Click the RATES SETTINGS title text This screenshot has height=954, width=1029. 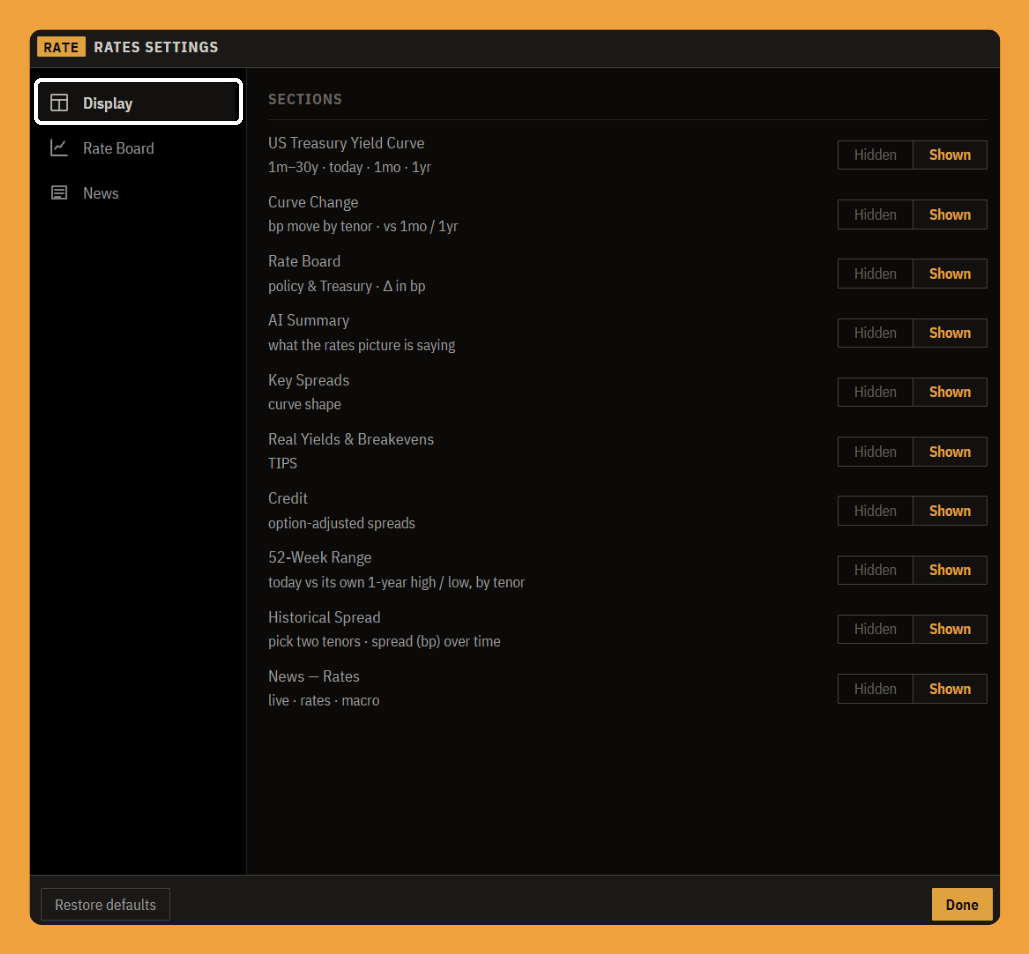coord(156,47)
